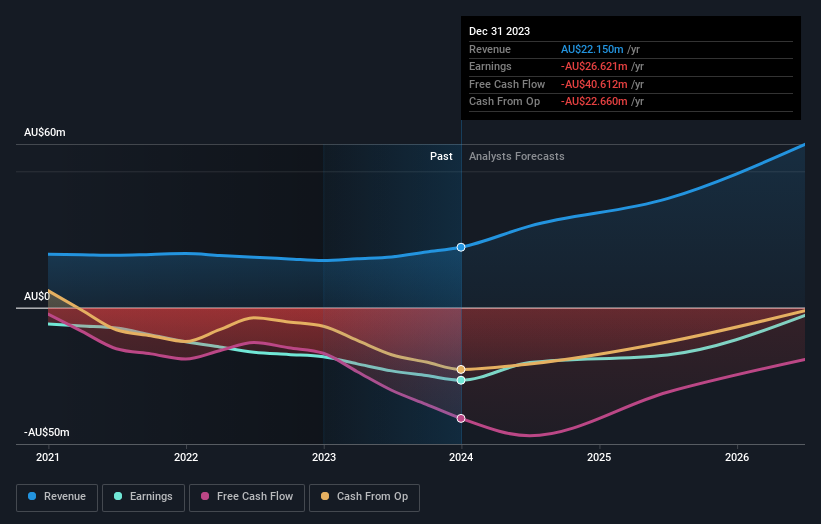Click the Earnings row label in tooltip

pyautogui.click(x=490, y=66)
